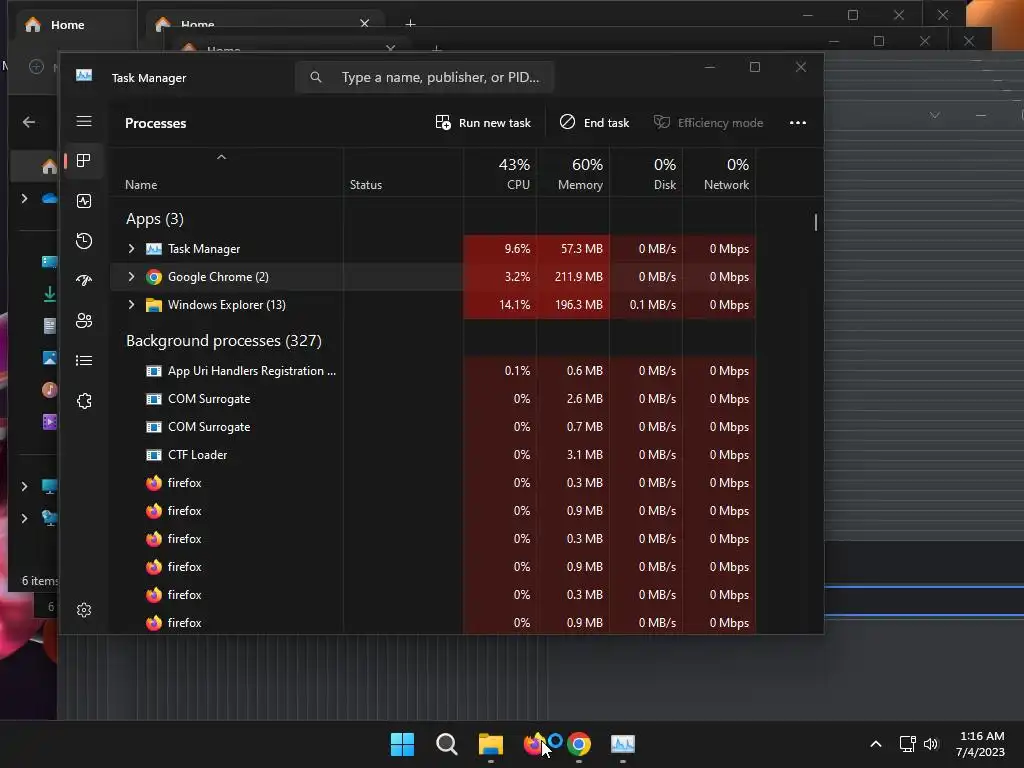
Task: Expand the Google Chrome (2) group
Action: coord(131,277)
